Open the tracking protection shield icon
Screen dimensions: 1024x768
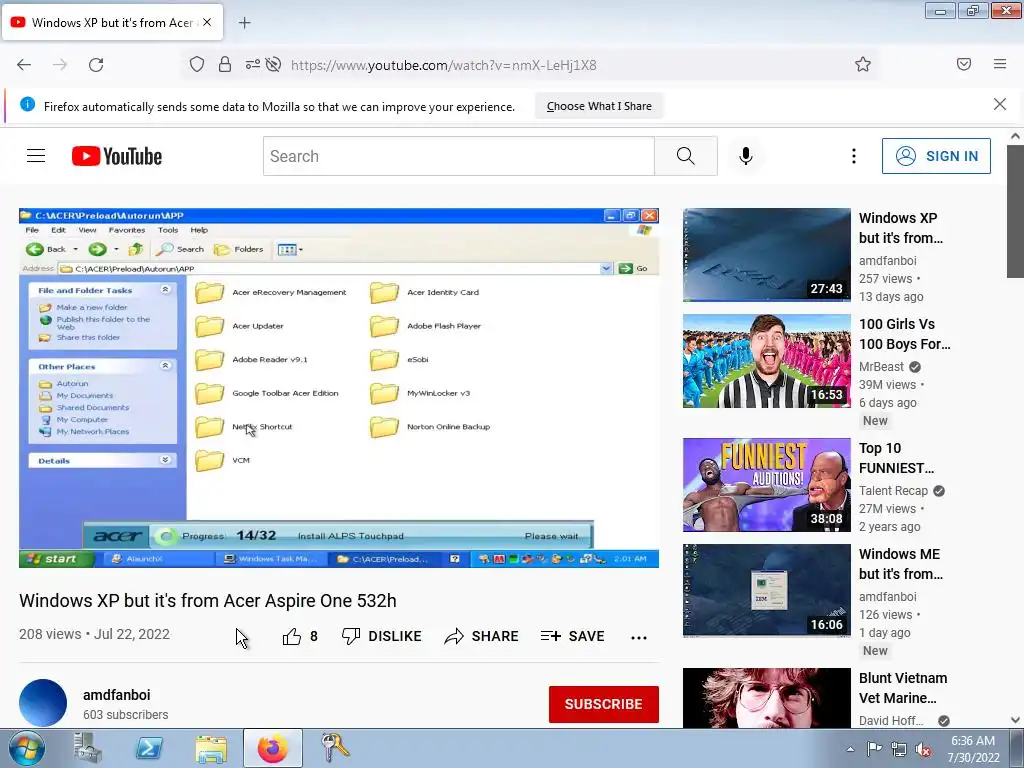tap(197, 65)
